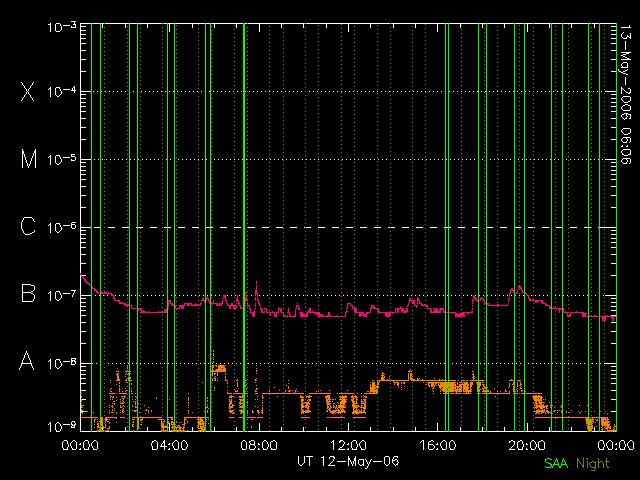This screenshot has width=640, height=480.
Task: Select the 10⁻⁴ y-axis tick label
Action: pos(62,92)
